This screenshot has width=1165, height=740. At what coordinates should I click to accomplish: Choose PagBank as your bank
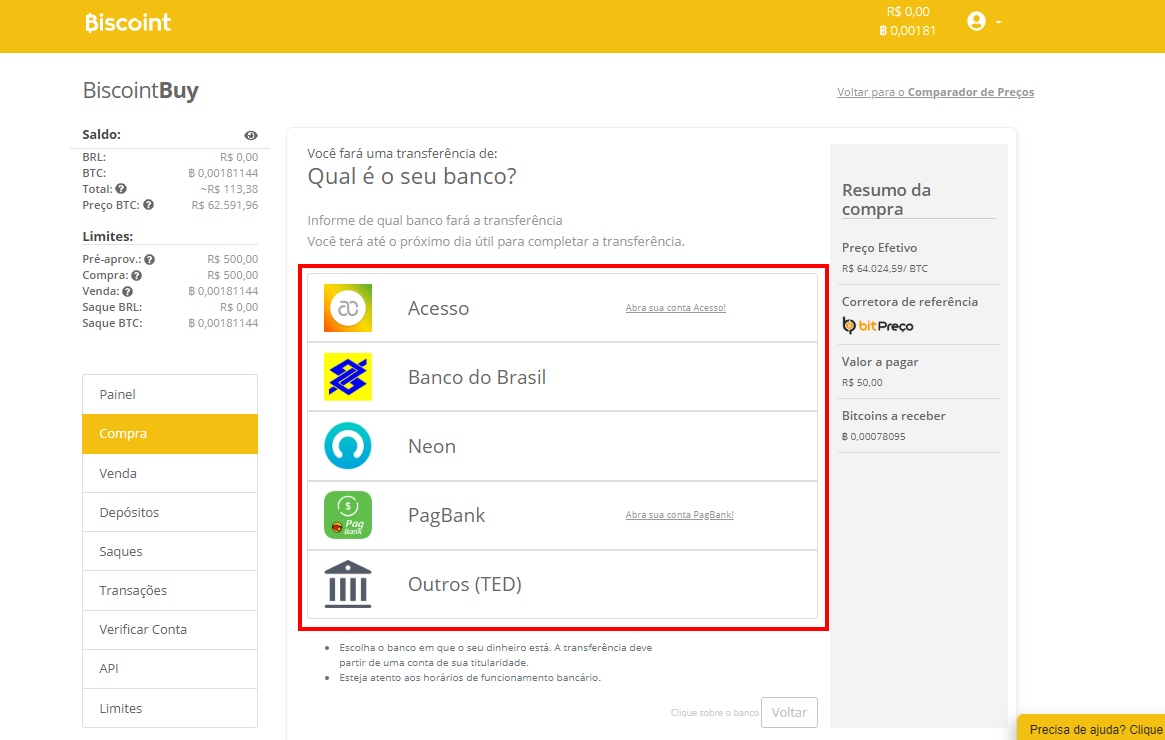(562, 515)
